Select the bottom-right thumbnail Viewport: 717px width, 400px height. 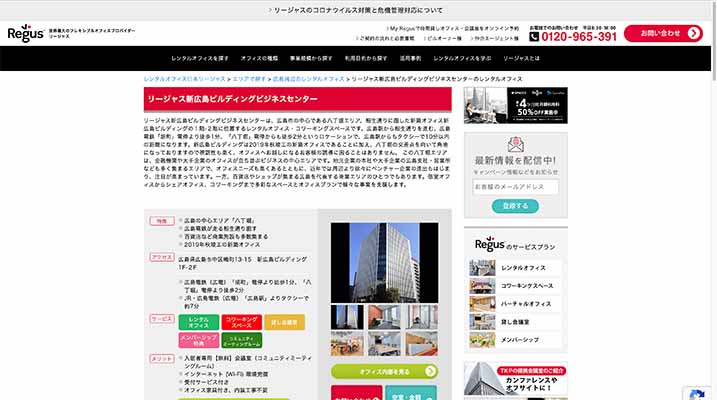click(x=422, y=344)
